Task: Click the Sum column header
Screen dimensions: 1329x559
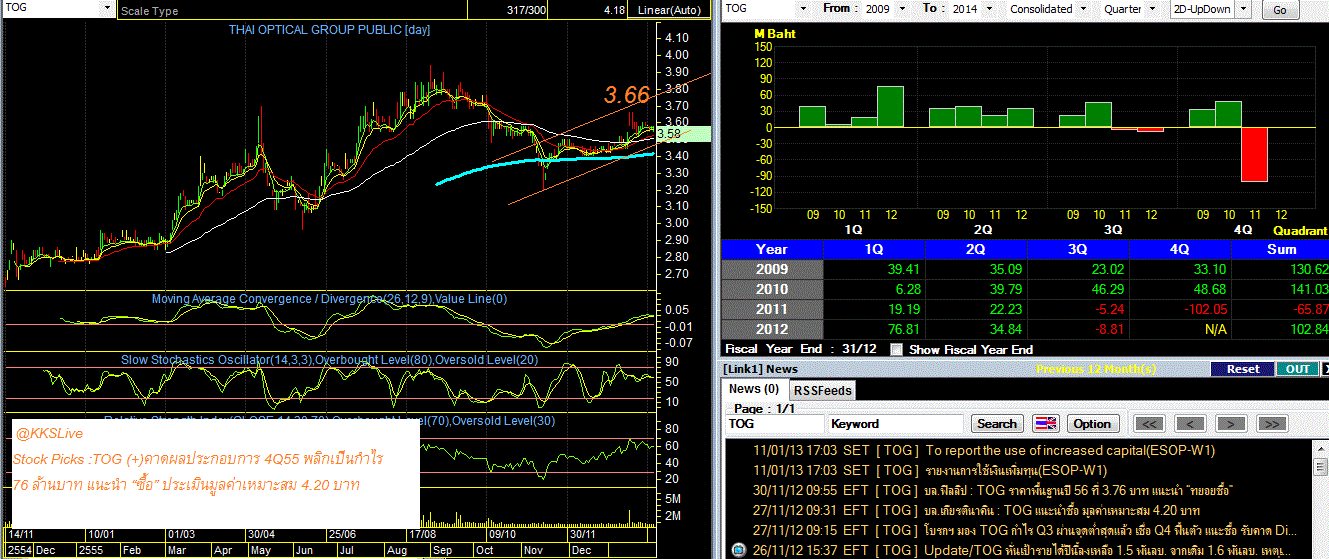Action: point(1280,250)
